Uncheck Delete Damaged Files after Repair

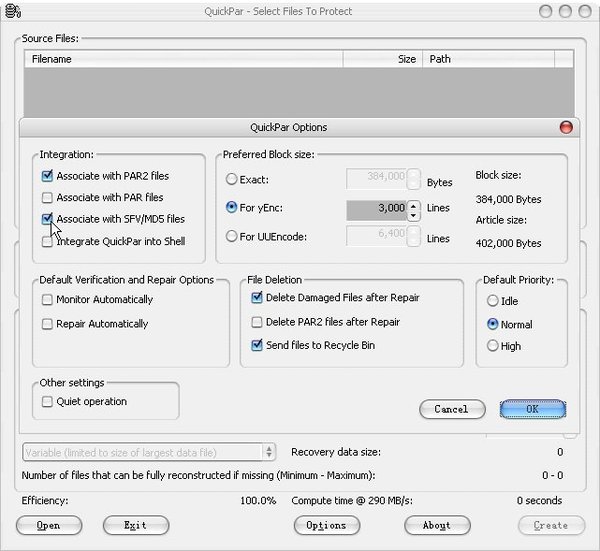coord(257,298)
